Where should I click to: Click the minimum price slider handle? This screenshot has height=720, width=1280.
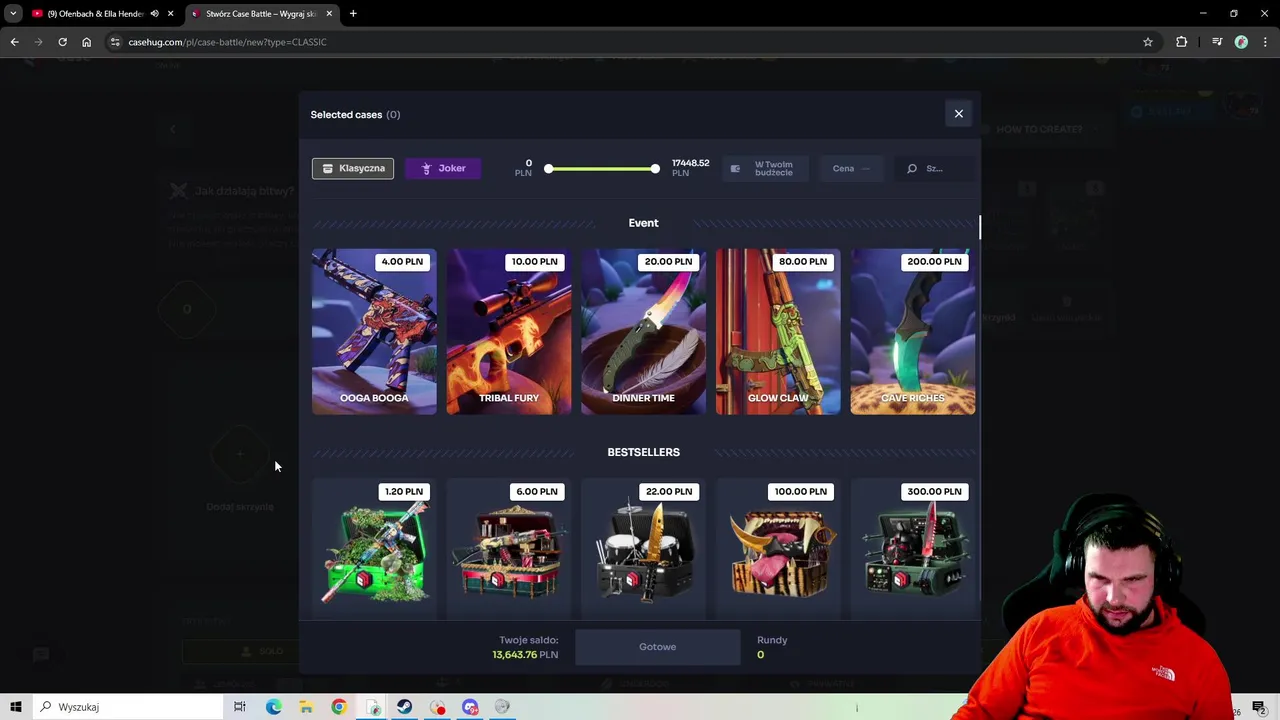549,169
